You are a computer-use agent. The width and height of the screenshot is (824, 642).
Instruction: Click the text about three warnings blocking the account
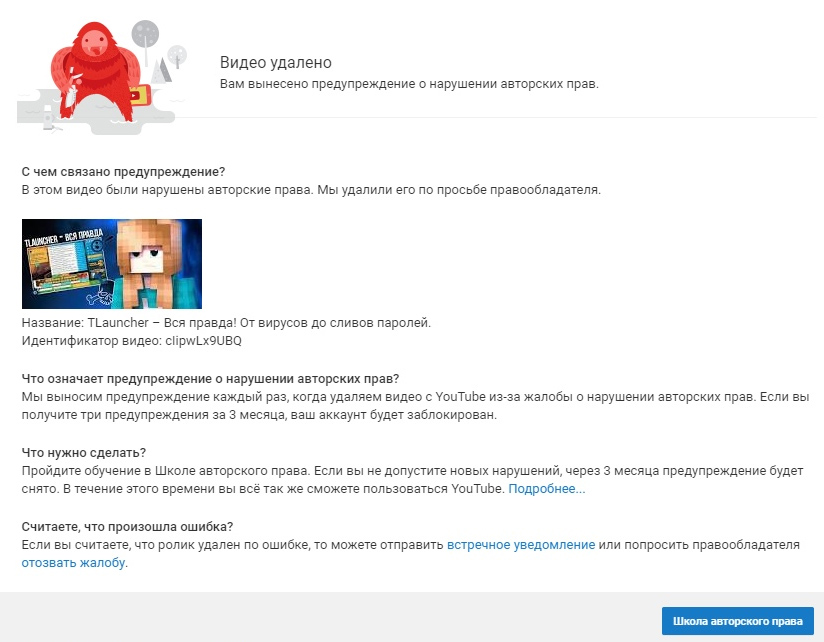pyautogui.click(x=258, y=414)
